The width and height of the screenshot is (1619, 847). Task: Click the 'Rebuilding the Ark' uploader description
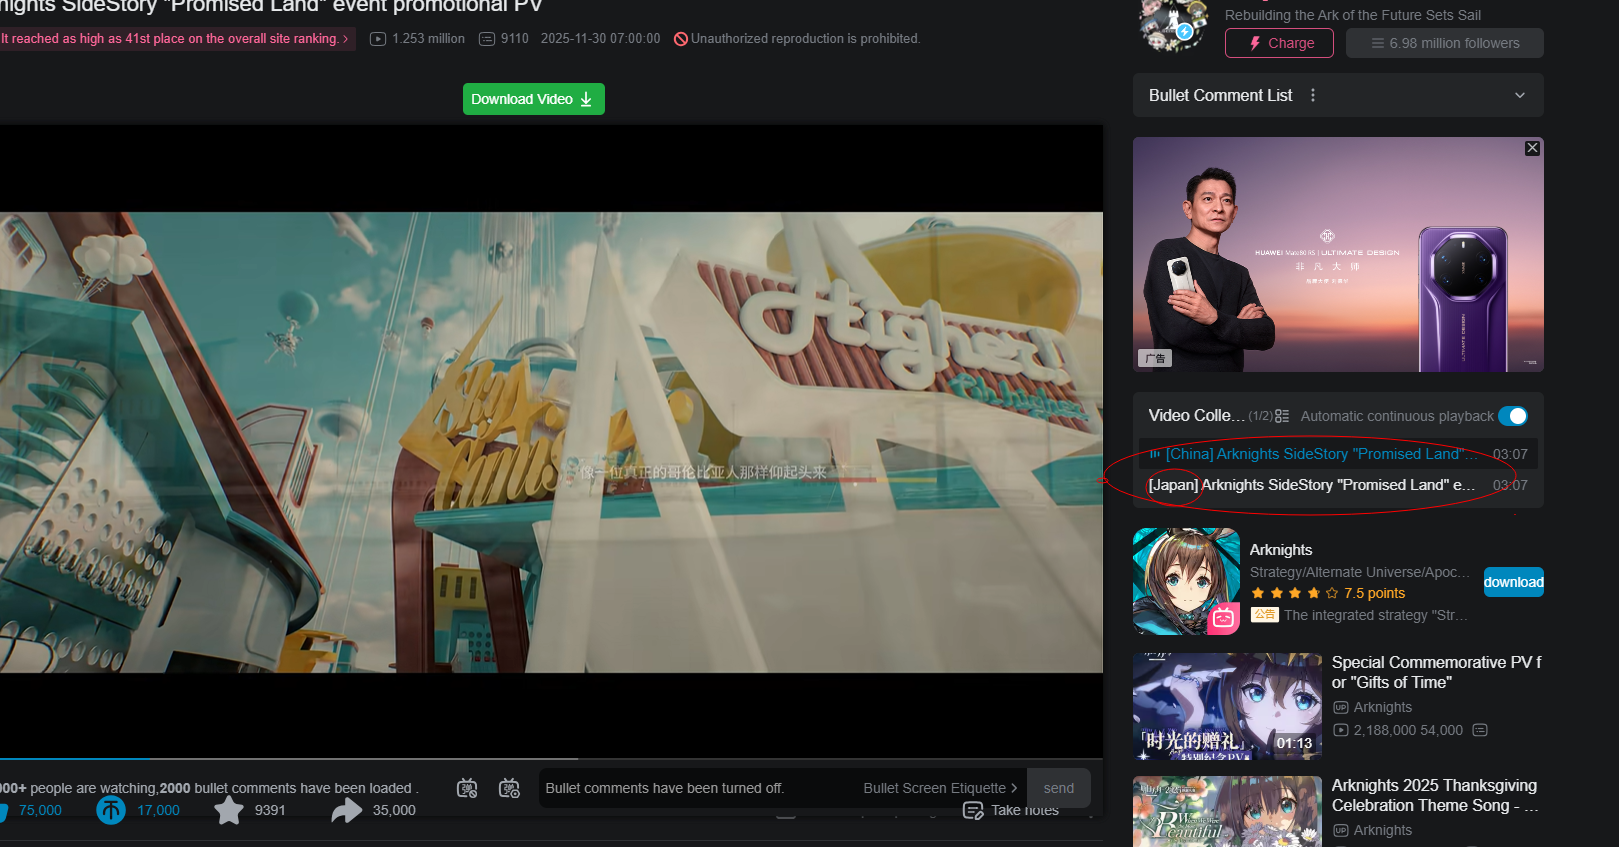[x=1353, y=15]
